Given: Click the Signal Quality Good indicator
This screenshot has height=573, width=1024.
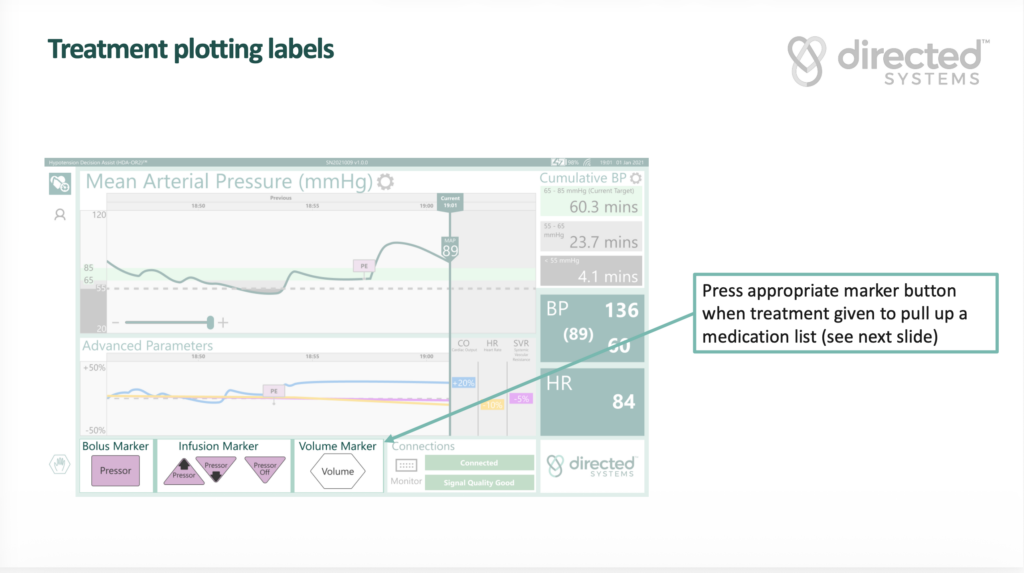Looking at the screenshot, I should pos(479,482).
